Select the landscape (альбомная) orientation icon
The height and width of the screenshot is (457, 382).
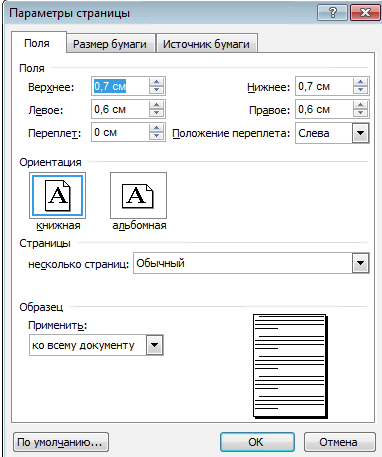138,195
